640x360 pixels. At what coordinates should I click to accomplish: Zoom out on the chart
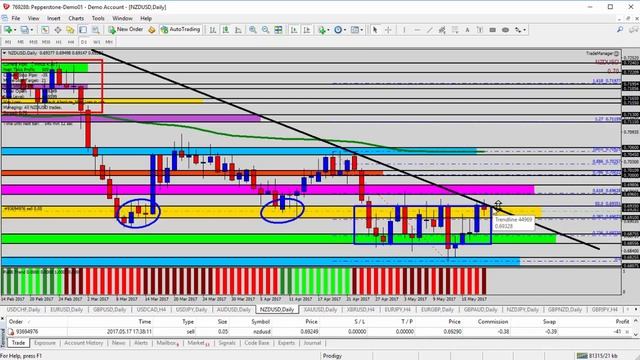tap(266, 30)
